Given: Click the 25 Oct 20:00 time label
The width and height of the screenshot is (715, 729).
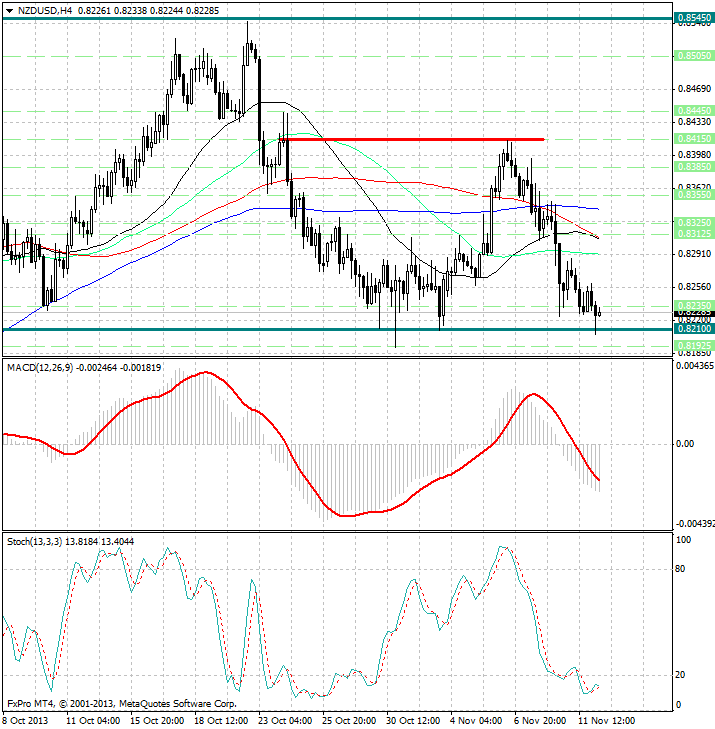Looking at the screenshot, I should tap(349, 721).
